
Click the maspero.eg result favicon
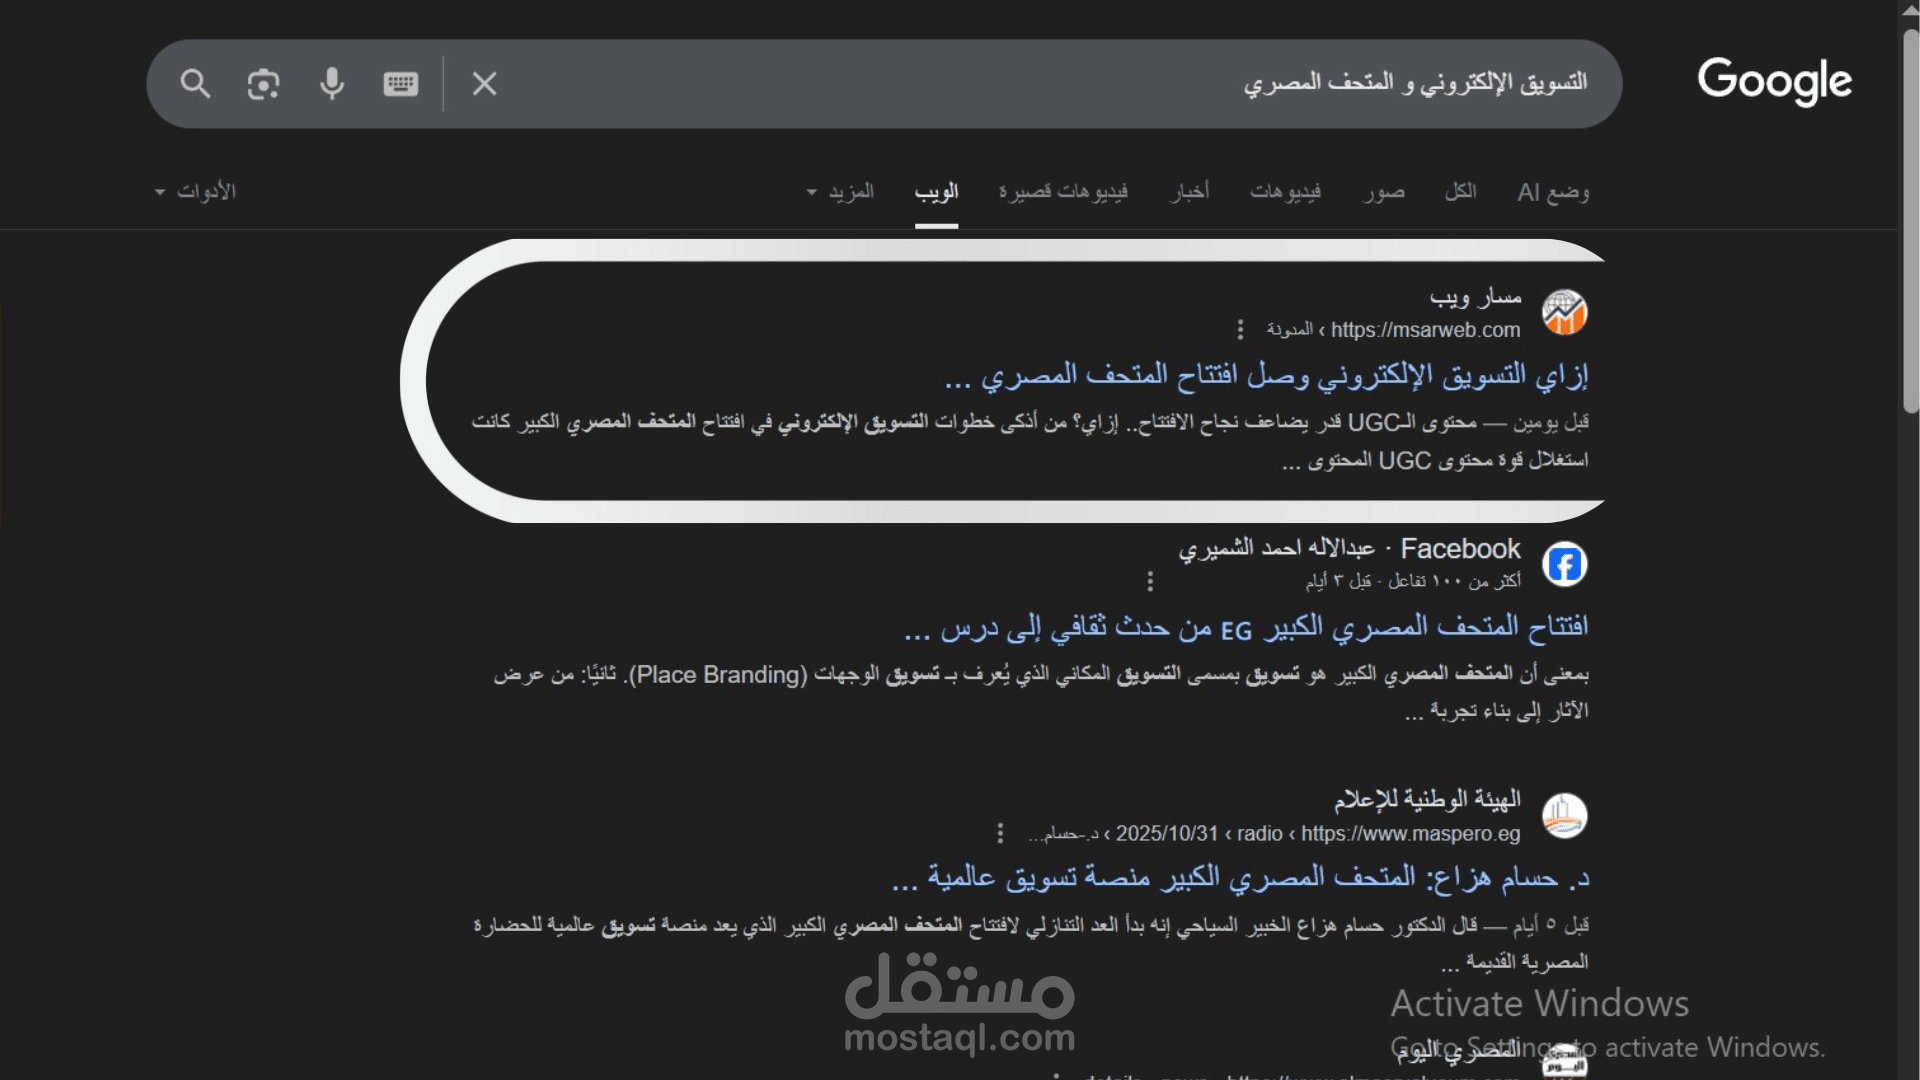(1565, 816)
